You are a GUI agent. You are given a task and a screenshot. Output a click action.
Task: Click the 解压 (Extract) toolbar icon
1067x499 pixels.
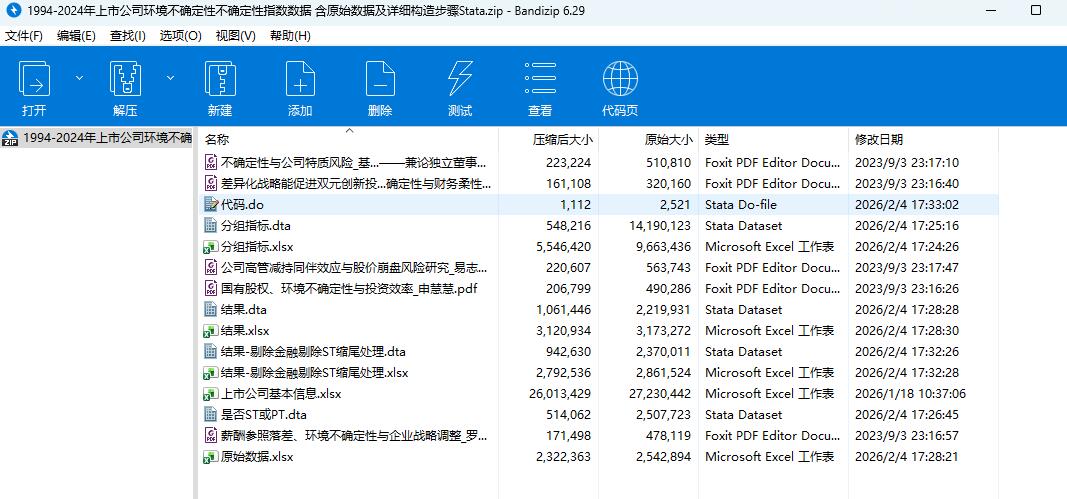pyautogui.click(x=126, y=78)
